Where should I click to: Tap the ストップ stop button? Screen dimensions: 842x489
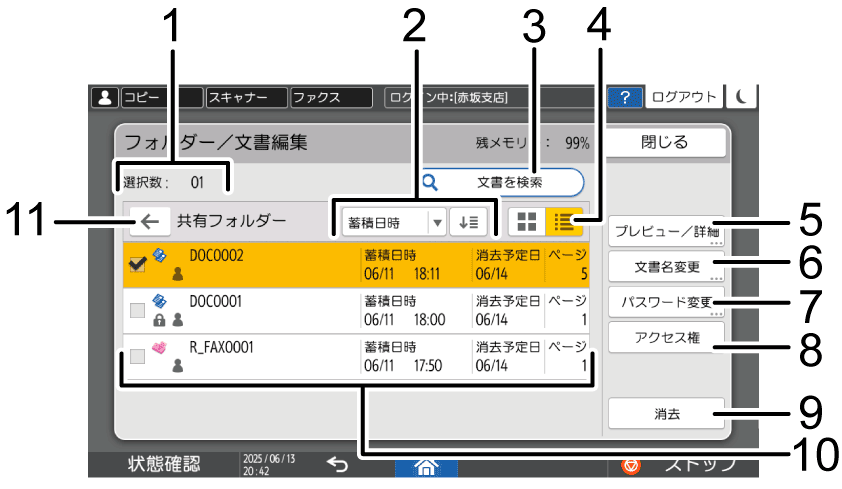pos(683,466)
